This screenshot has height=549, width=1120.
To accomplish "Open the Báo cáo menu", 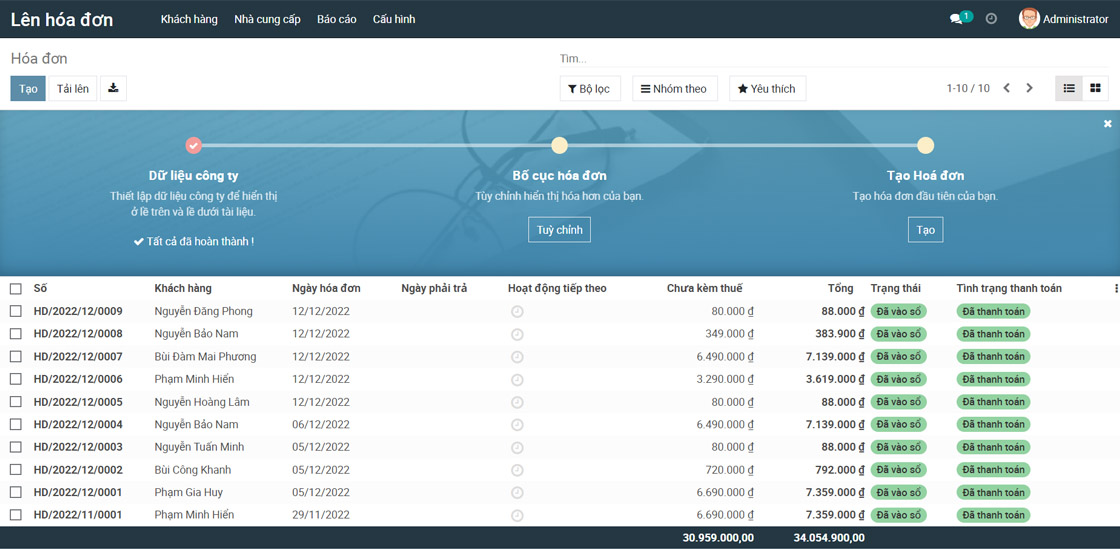I will 336,19.
